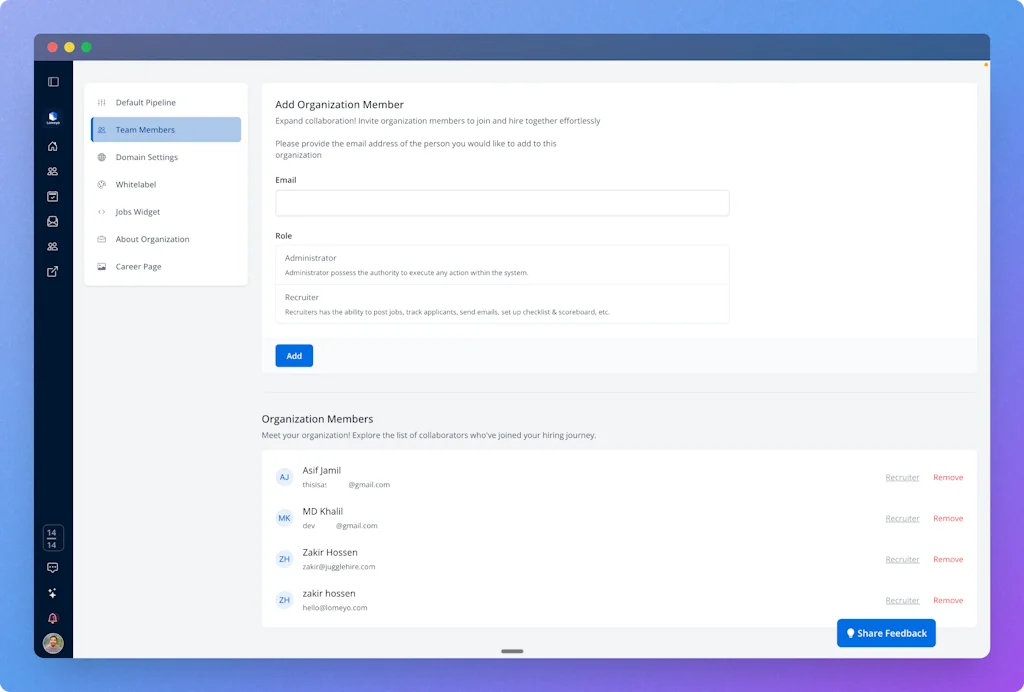
Task: Remove member zakir@jugglehire.com
Action: tap(948, 559)
